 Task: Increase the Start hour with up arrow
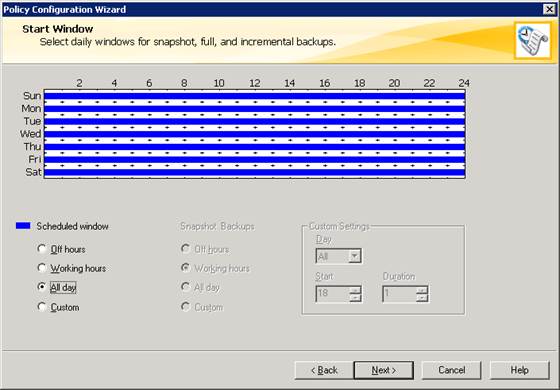[355, 290]
